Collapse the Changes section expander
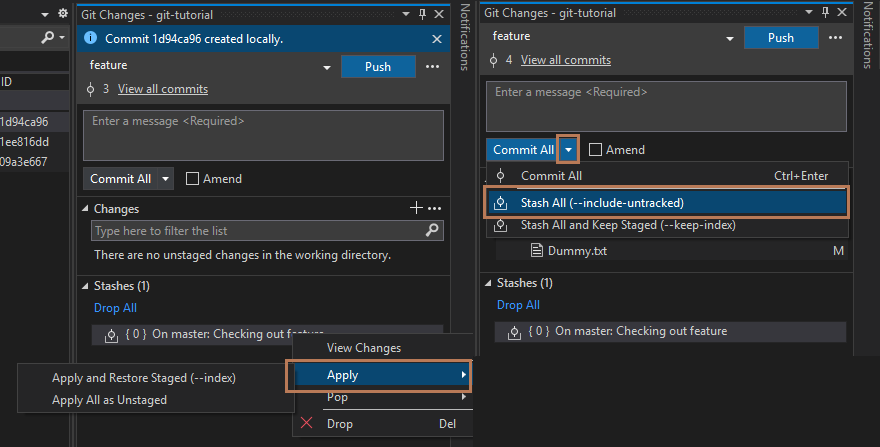The image size is (880, 447). click(85, 208)
